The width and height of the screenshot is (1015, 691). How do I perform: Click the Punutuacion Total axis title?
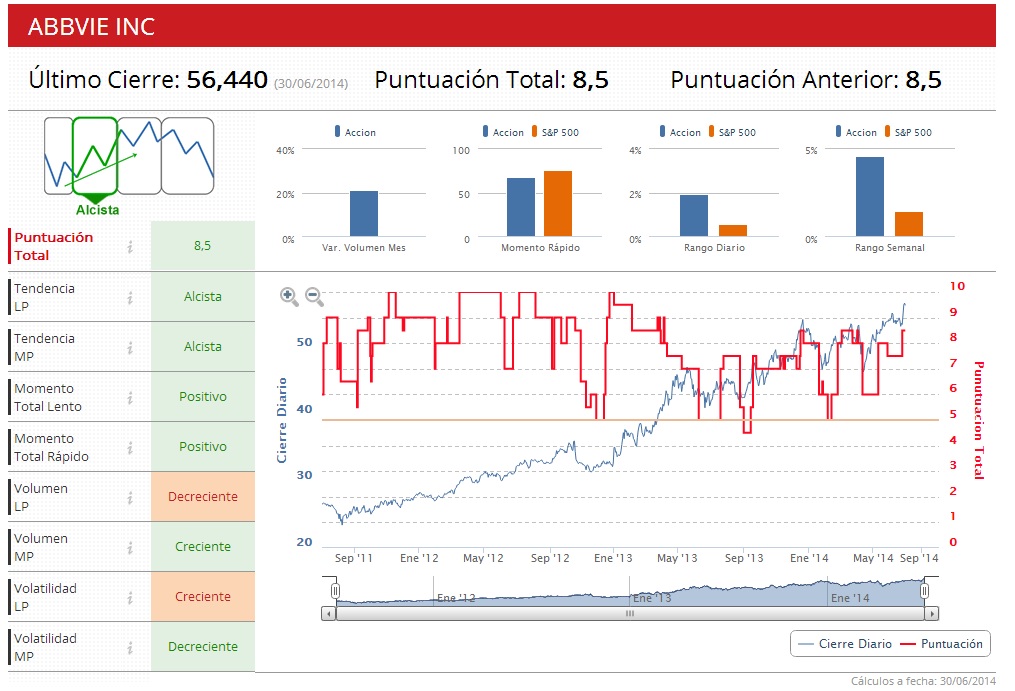pos(979,420)
